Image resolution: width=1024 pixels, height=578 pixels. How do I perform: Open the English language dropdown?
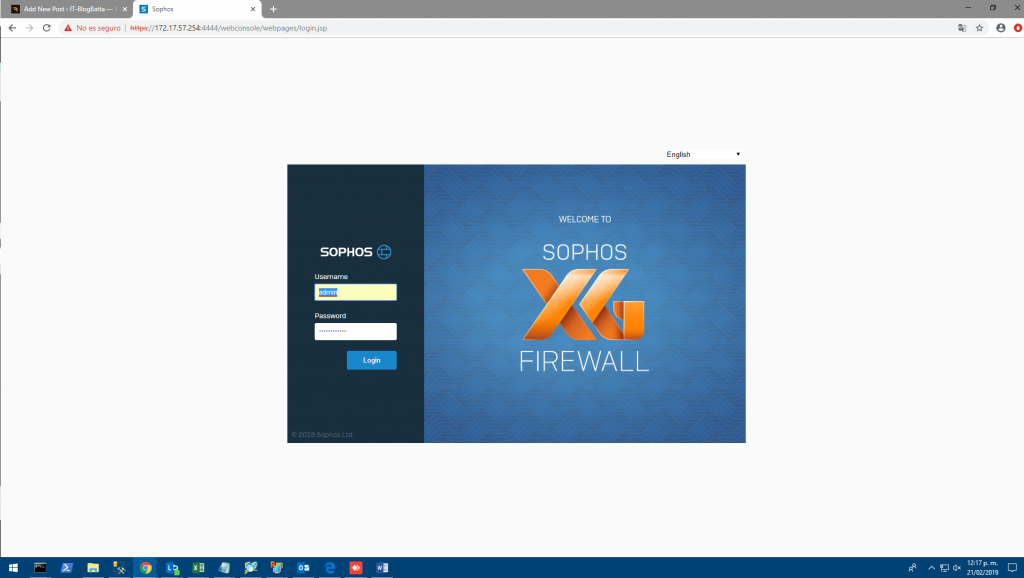[703, 155]
